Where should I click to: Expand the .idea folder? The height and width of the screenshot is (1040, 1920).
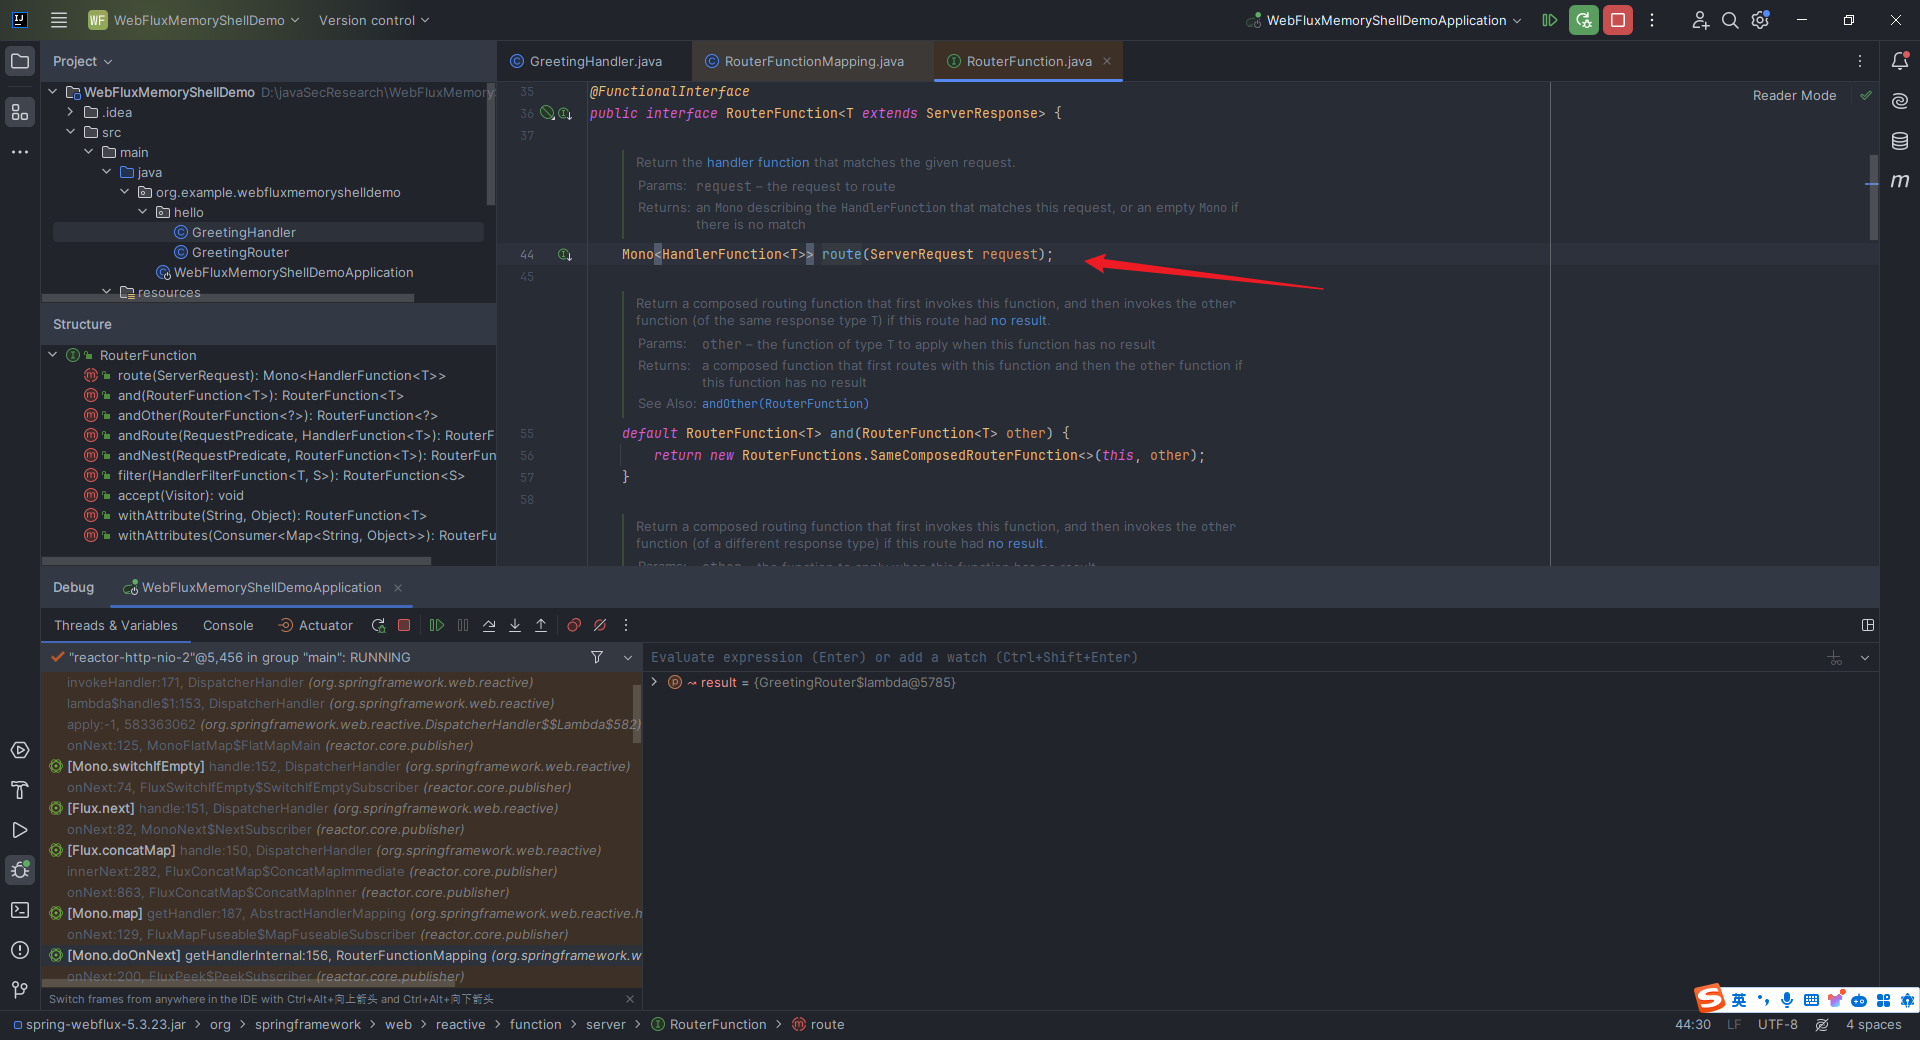pos(71,112)
